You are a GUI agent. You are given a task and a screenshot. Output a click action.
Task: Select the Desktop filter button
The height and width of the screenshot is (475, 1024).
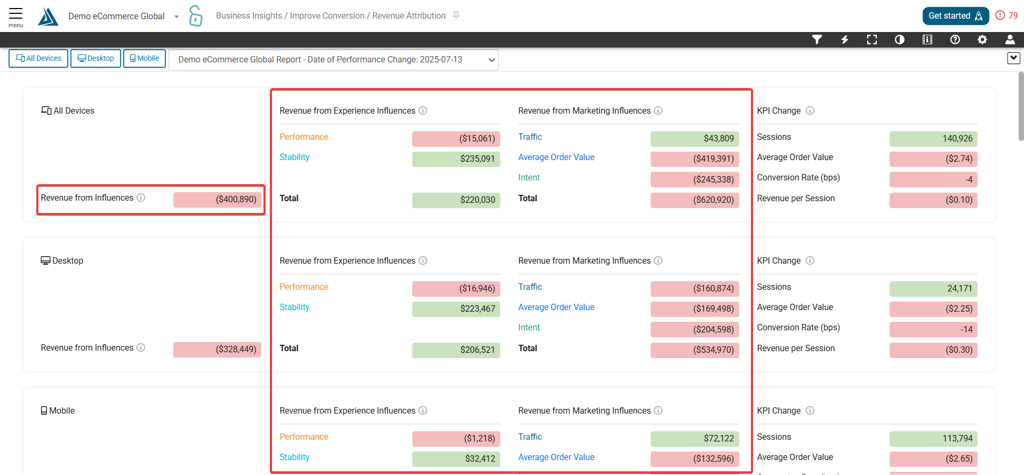tap(95, 59)
